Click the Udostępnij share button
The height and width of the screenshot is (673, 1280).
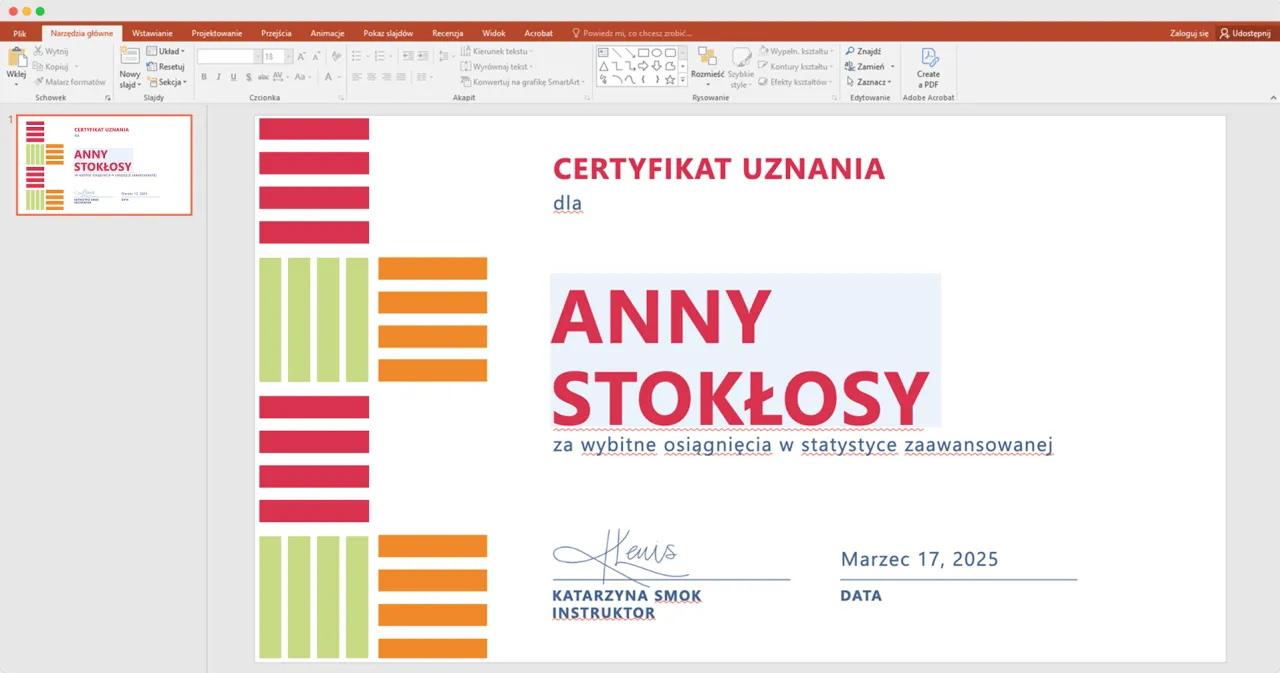(x=1245, y=33)
